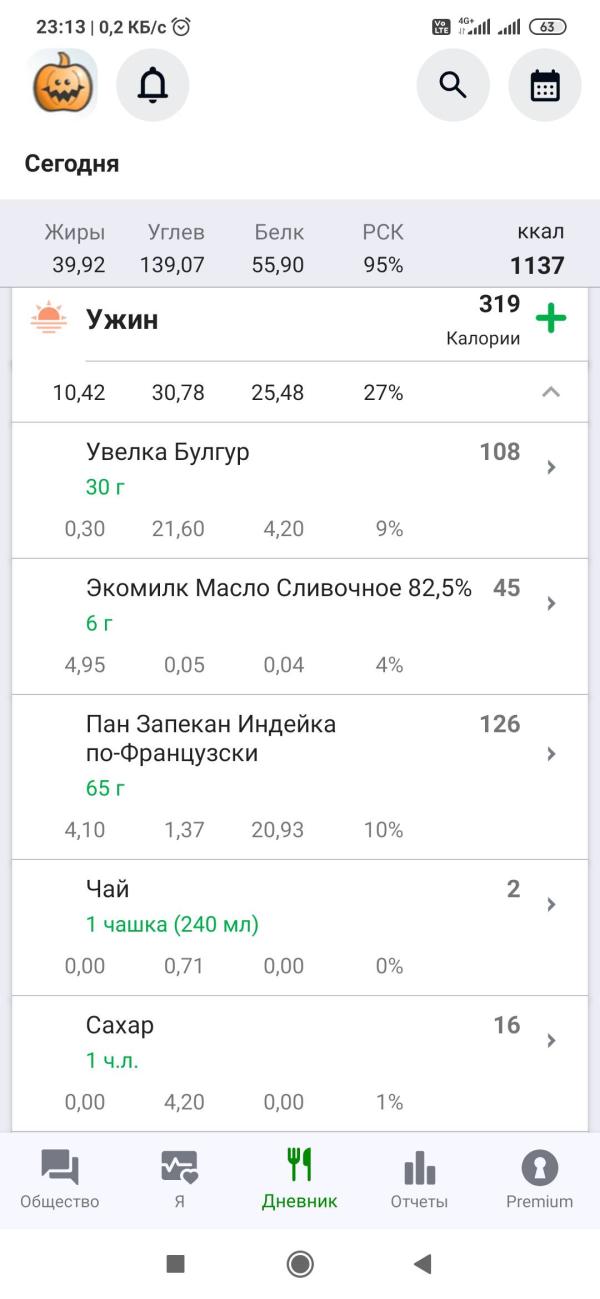Select the Дневник tab
The height and width of the screenshot is (1299, 600).
(300, 1180)
